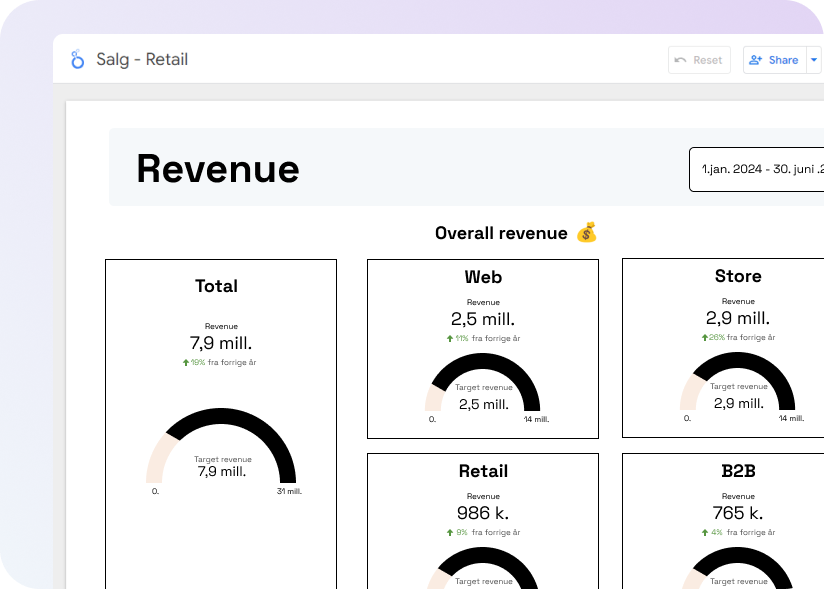Screen dimensions: 824x589
Task: Click the "14 mill." gauge maximum in Store card
Action: point(791,419)
